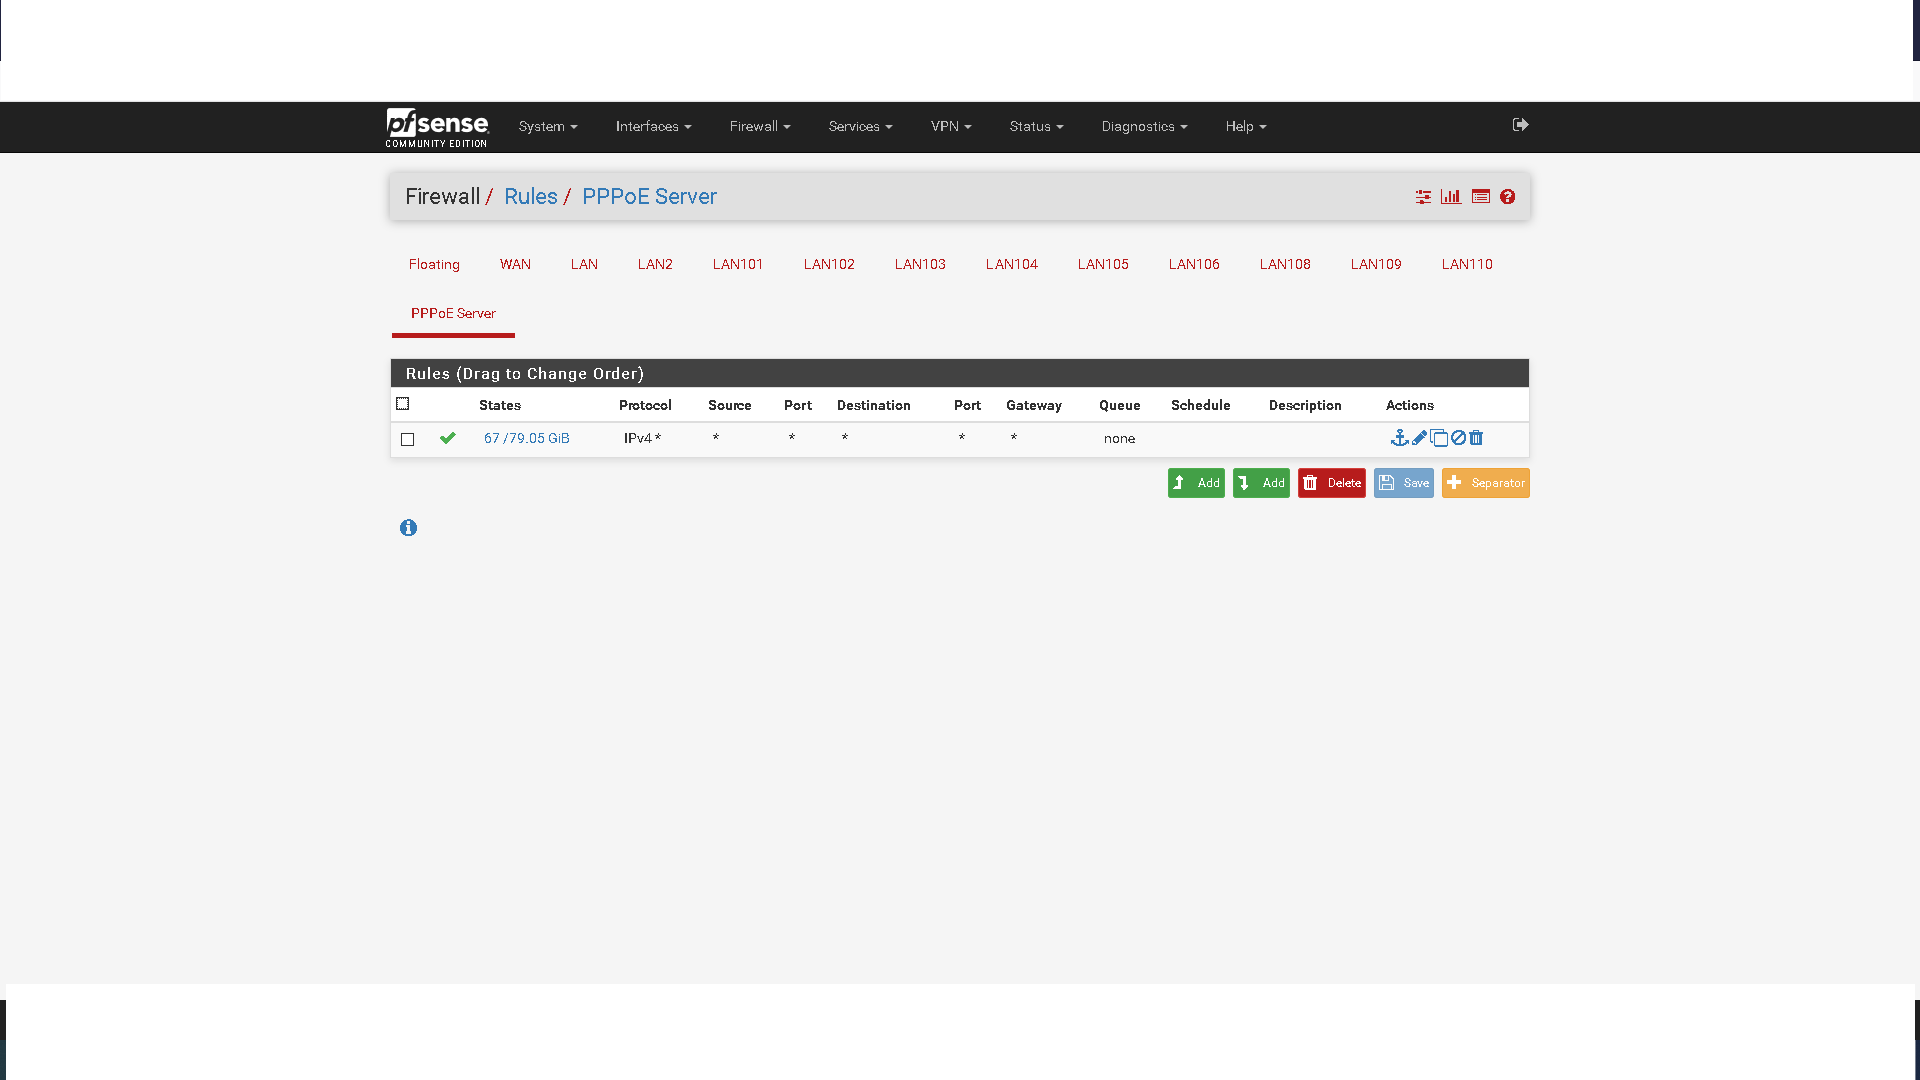Expand the Status menu
The image size is (1920, 1080).
1037,127
